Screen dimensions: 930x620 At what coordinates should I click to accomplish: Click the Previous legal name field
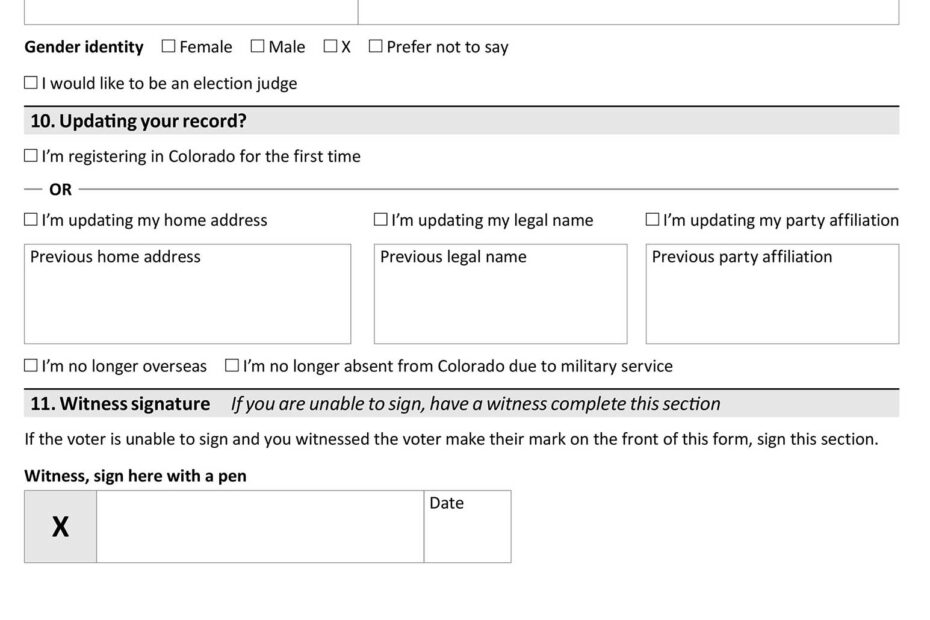(x=499, y=294)
